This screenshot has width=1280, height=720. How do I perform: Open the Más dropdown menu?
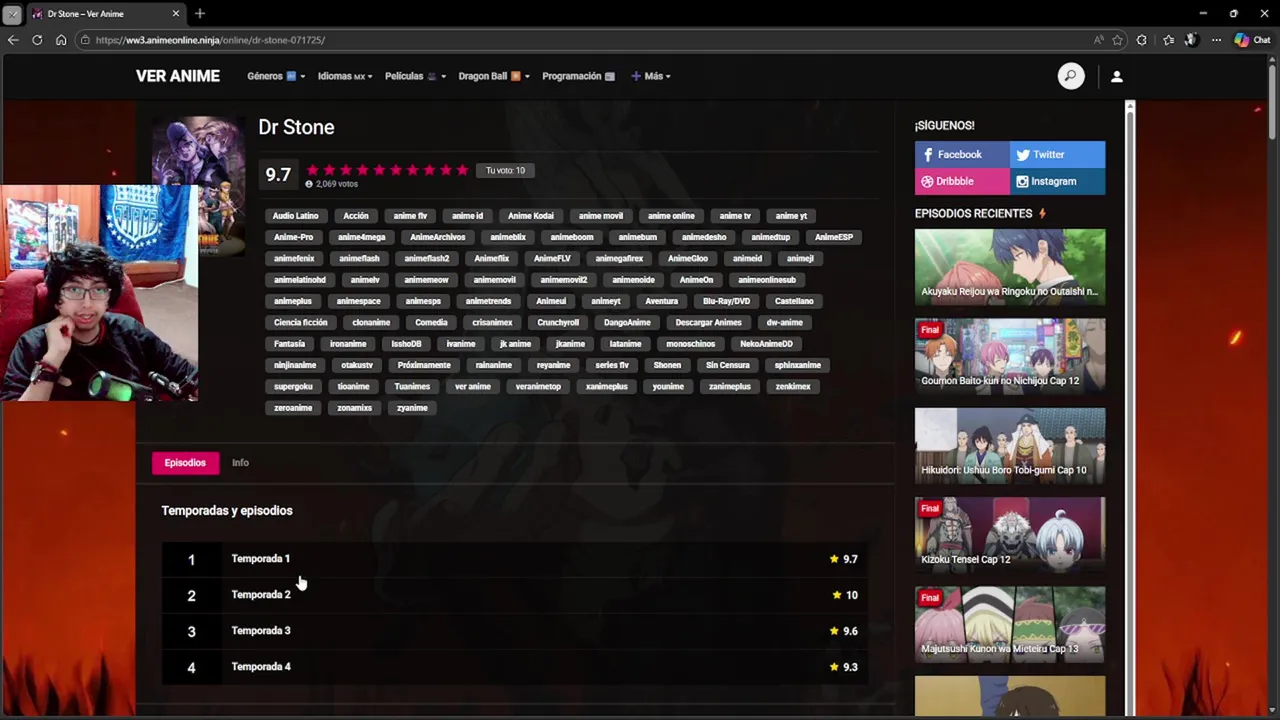[650, 76]
